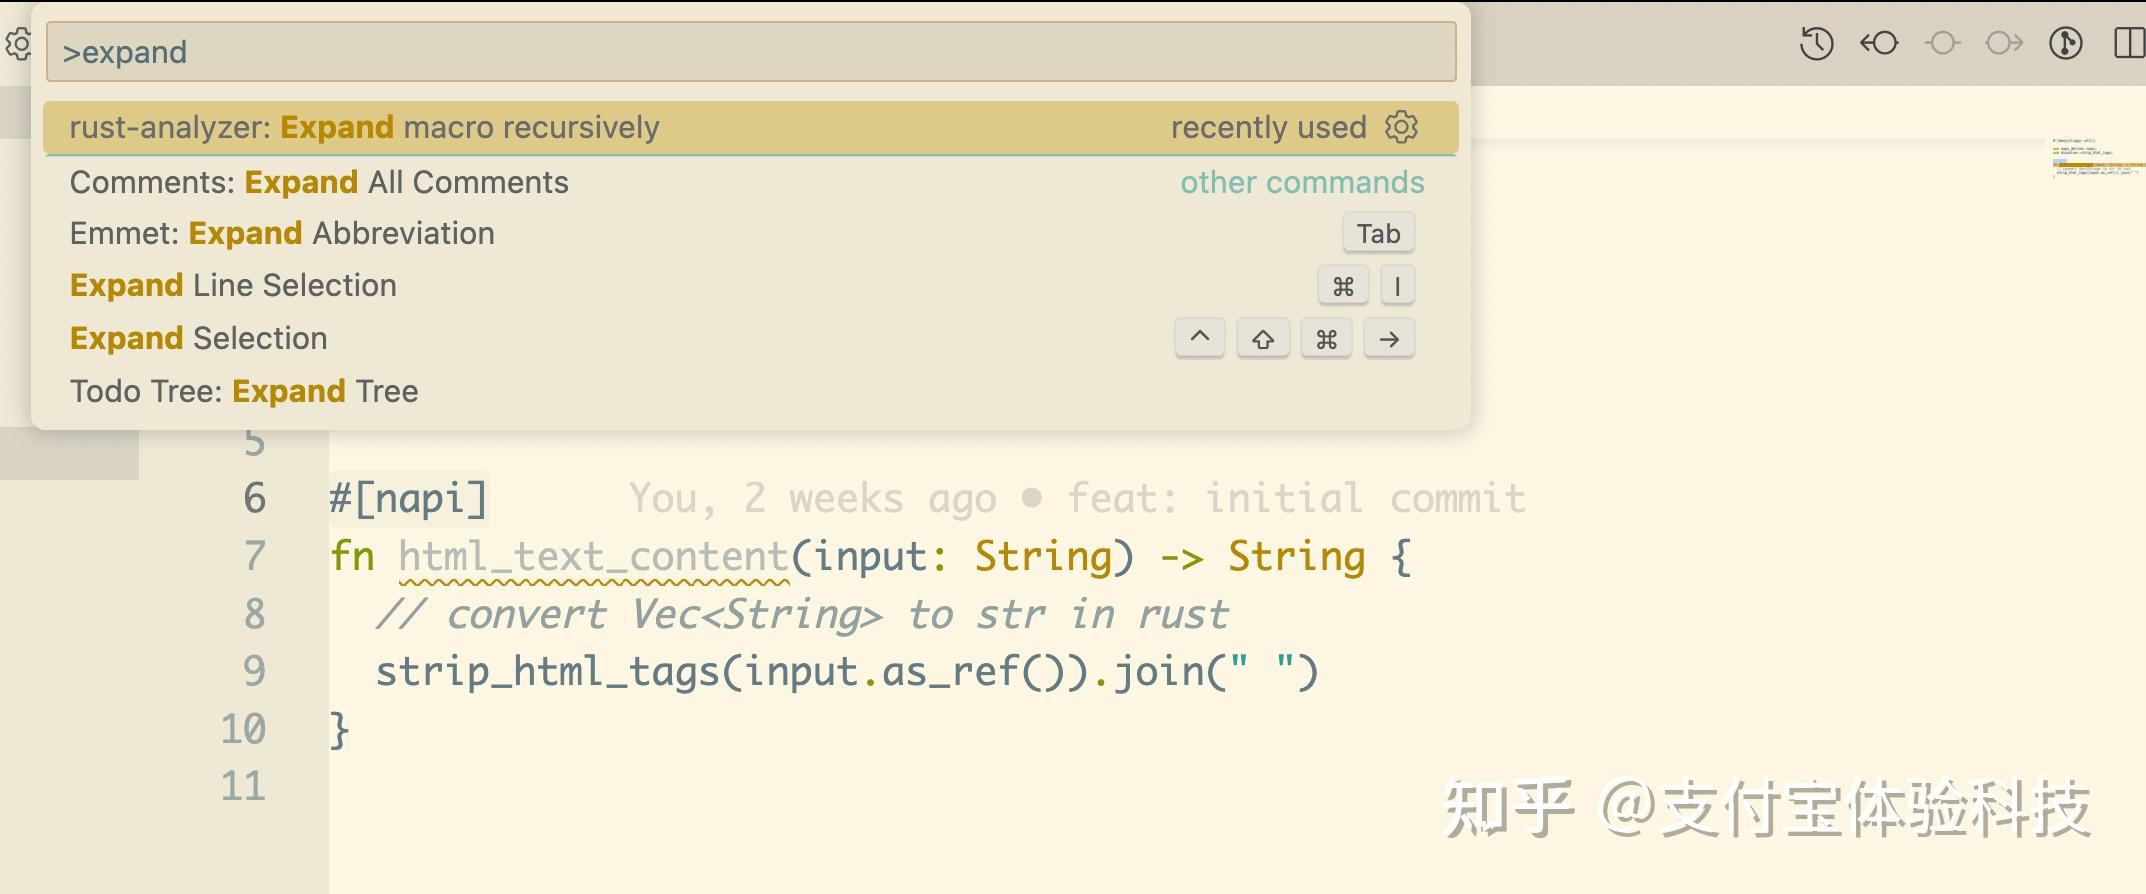Select Comments: Expand All Comments
This screenshot has width=2146, height=894.
pos(750,182)
